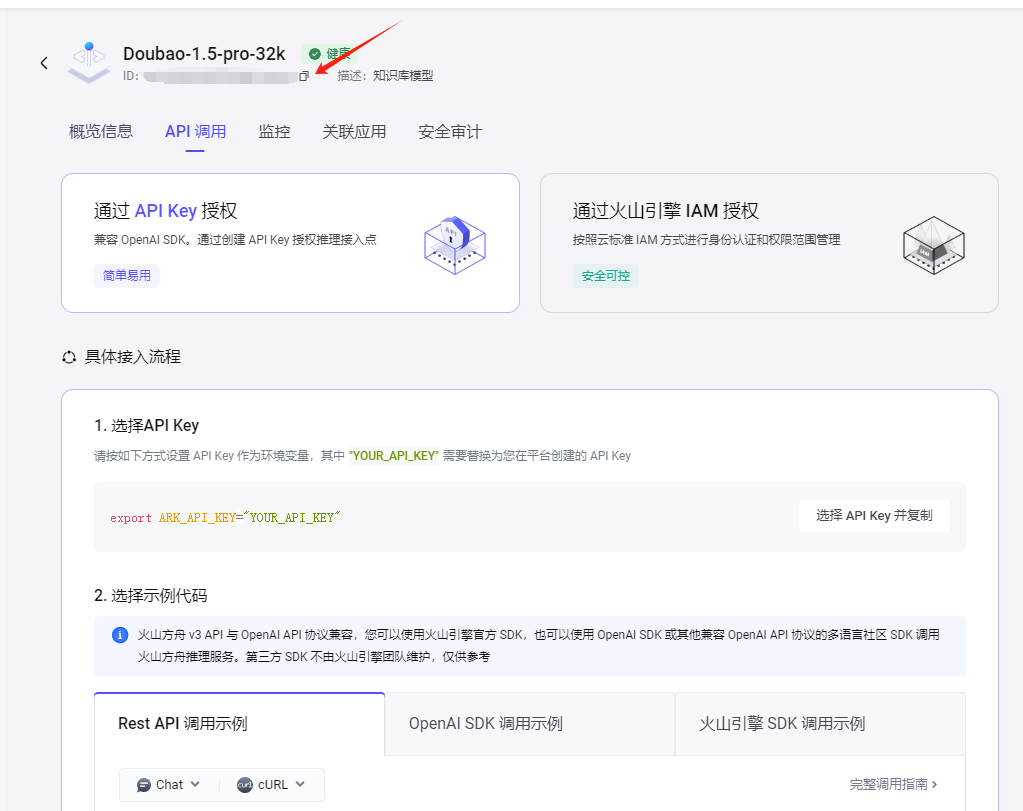Image resolution: width=1023 pixels, height=811 pixels.
Task: Click the 火山方舟 v3 API notice text
Action: [538, 645]
